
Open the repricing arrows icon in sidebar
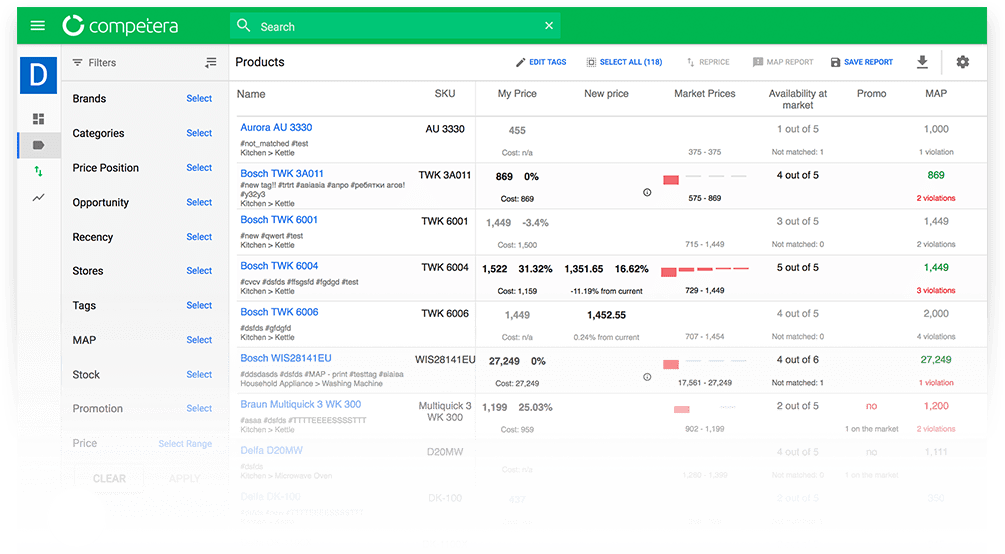pyautogui.click(x=38, y=171)
